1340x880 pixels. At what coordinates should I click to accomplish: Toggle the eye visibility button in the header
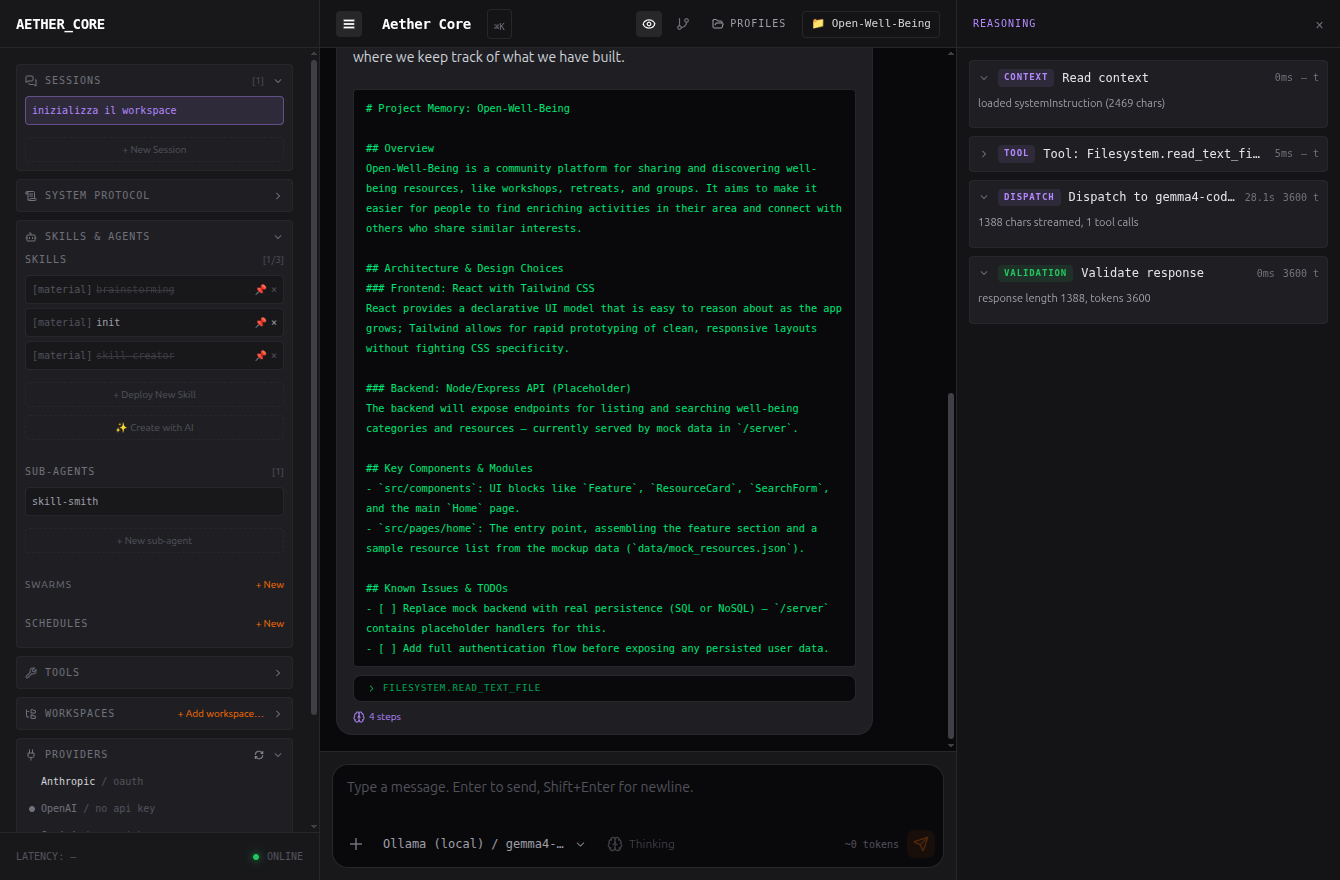649,24
